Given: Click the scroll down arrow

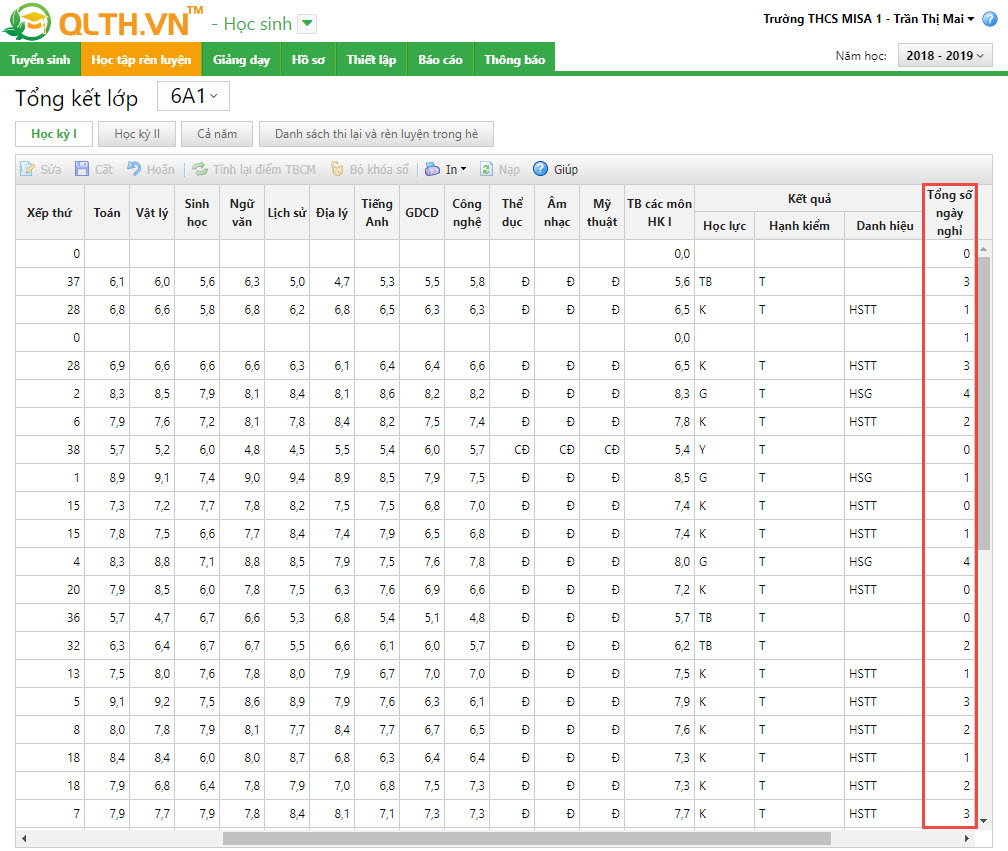Looking at the screenshot, I should [x=984, y=821].
